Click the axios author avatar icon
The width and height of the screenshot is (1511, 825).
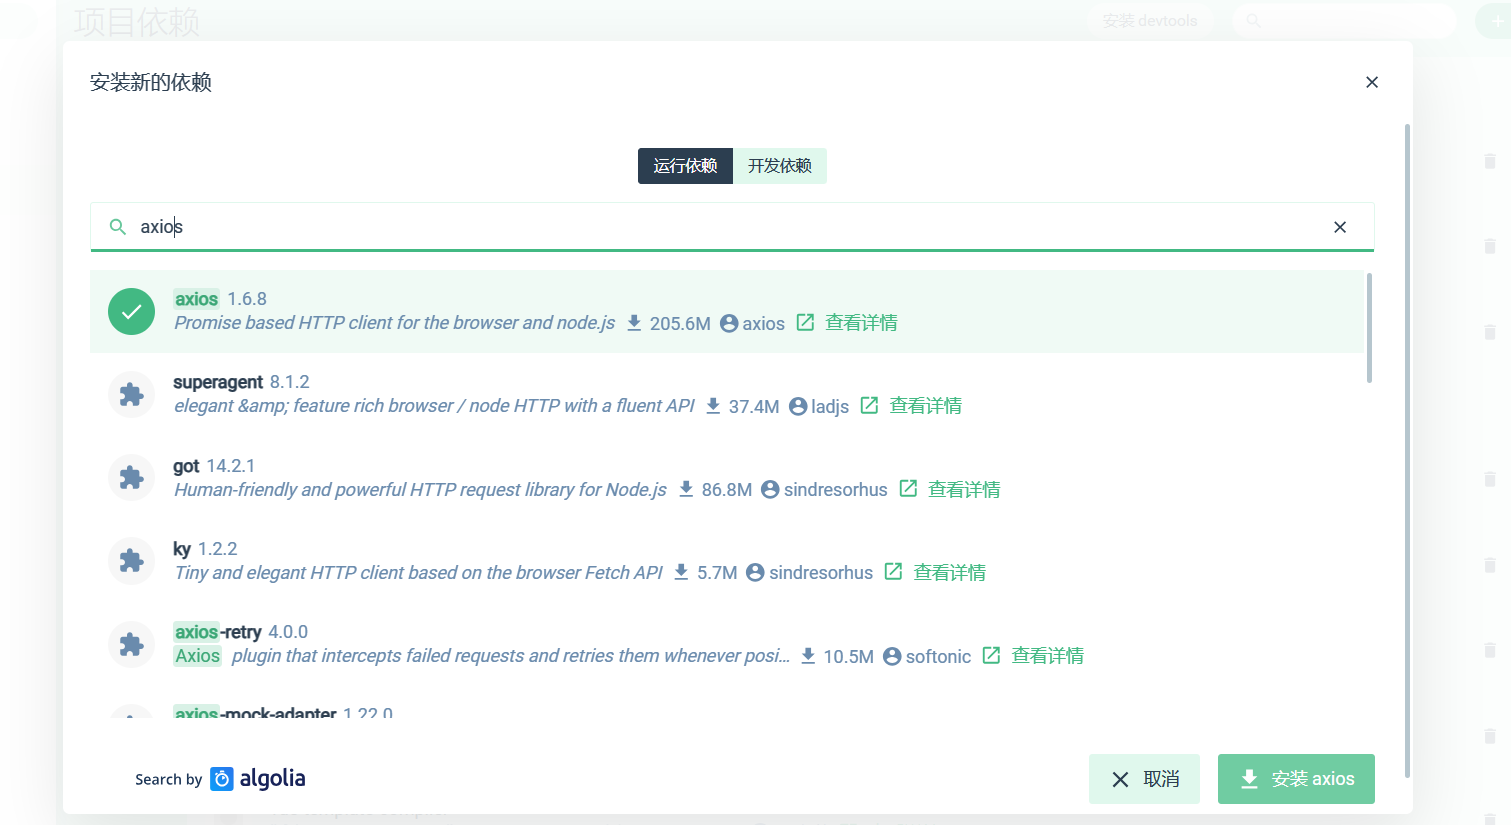pyautogui.click(x=729, y=323)
